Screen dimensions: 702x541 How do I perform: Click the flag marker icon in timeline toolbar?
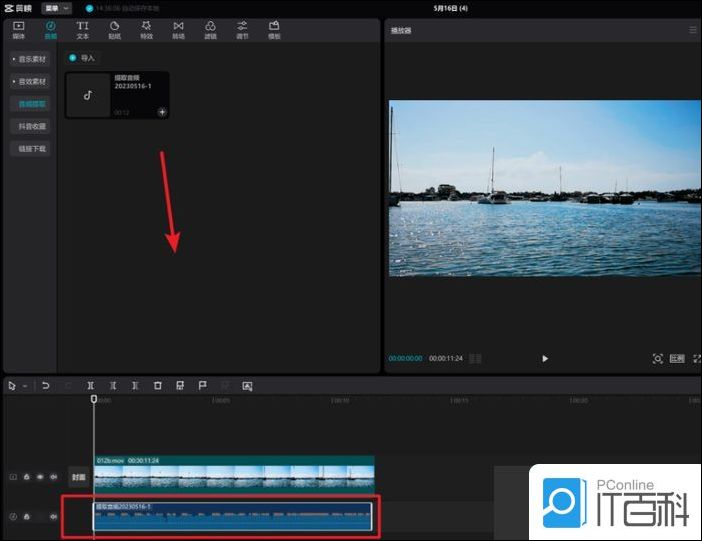click(x=202, y=385)
